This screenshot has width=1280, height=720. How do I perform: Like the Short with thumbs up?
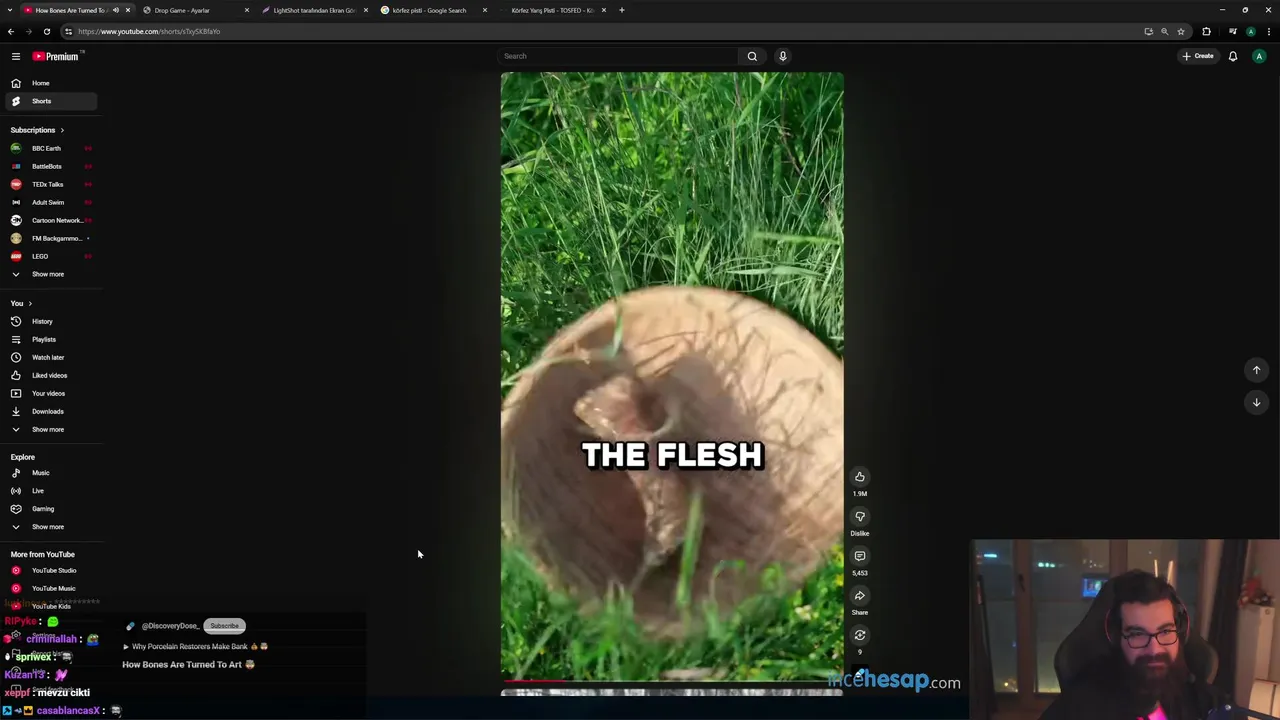click(860, 477)
